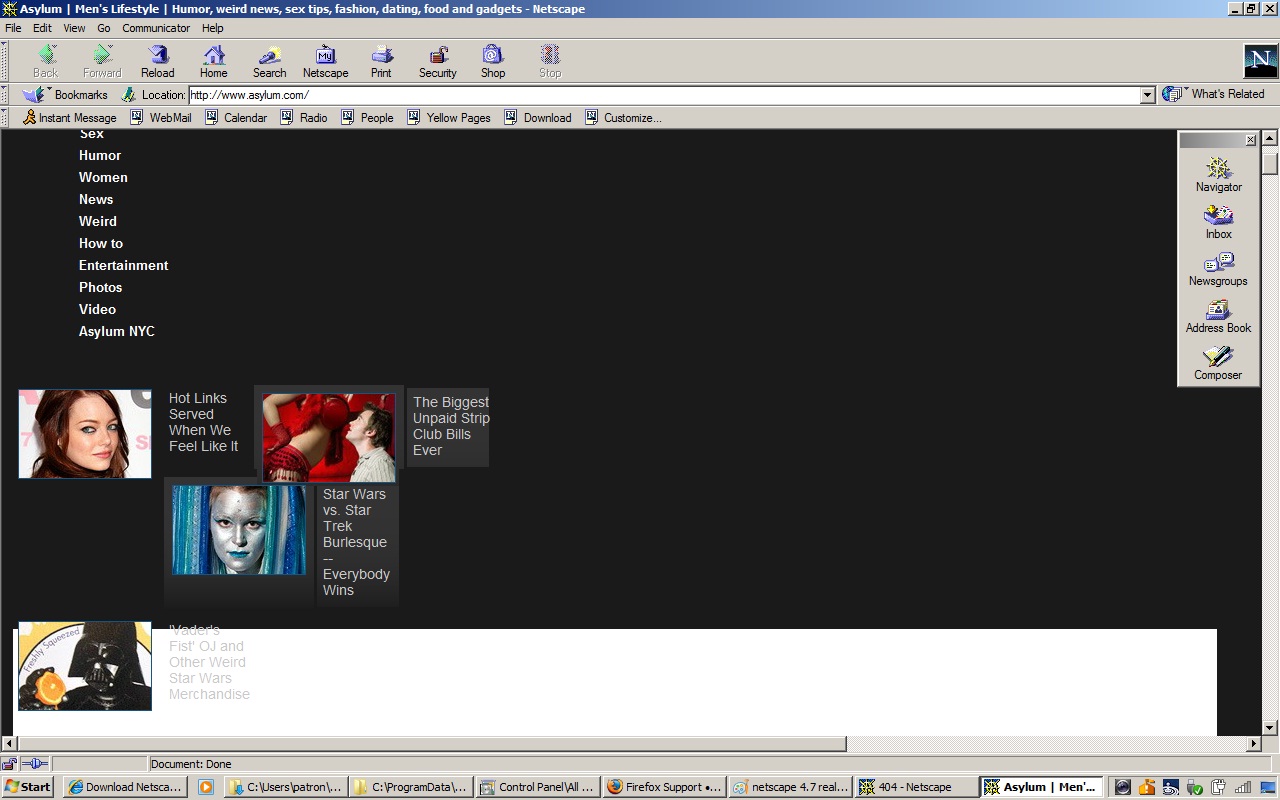Click the Safely Remove Hardware tray icon
The height and width of the screenshot is (800, 1280).
pyautogui.click(x=1194, y=787)
